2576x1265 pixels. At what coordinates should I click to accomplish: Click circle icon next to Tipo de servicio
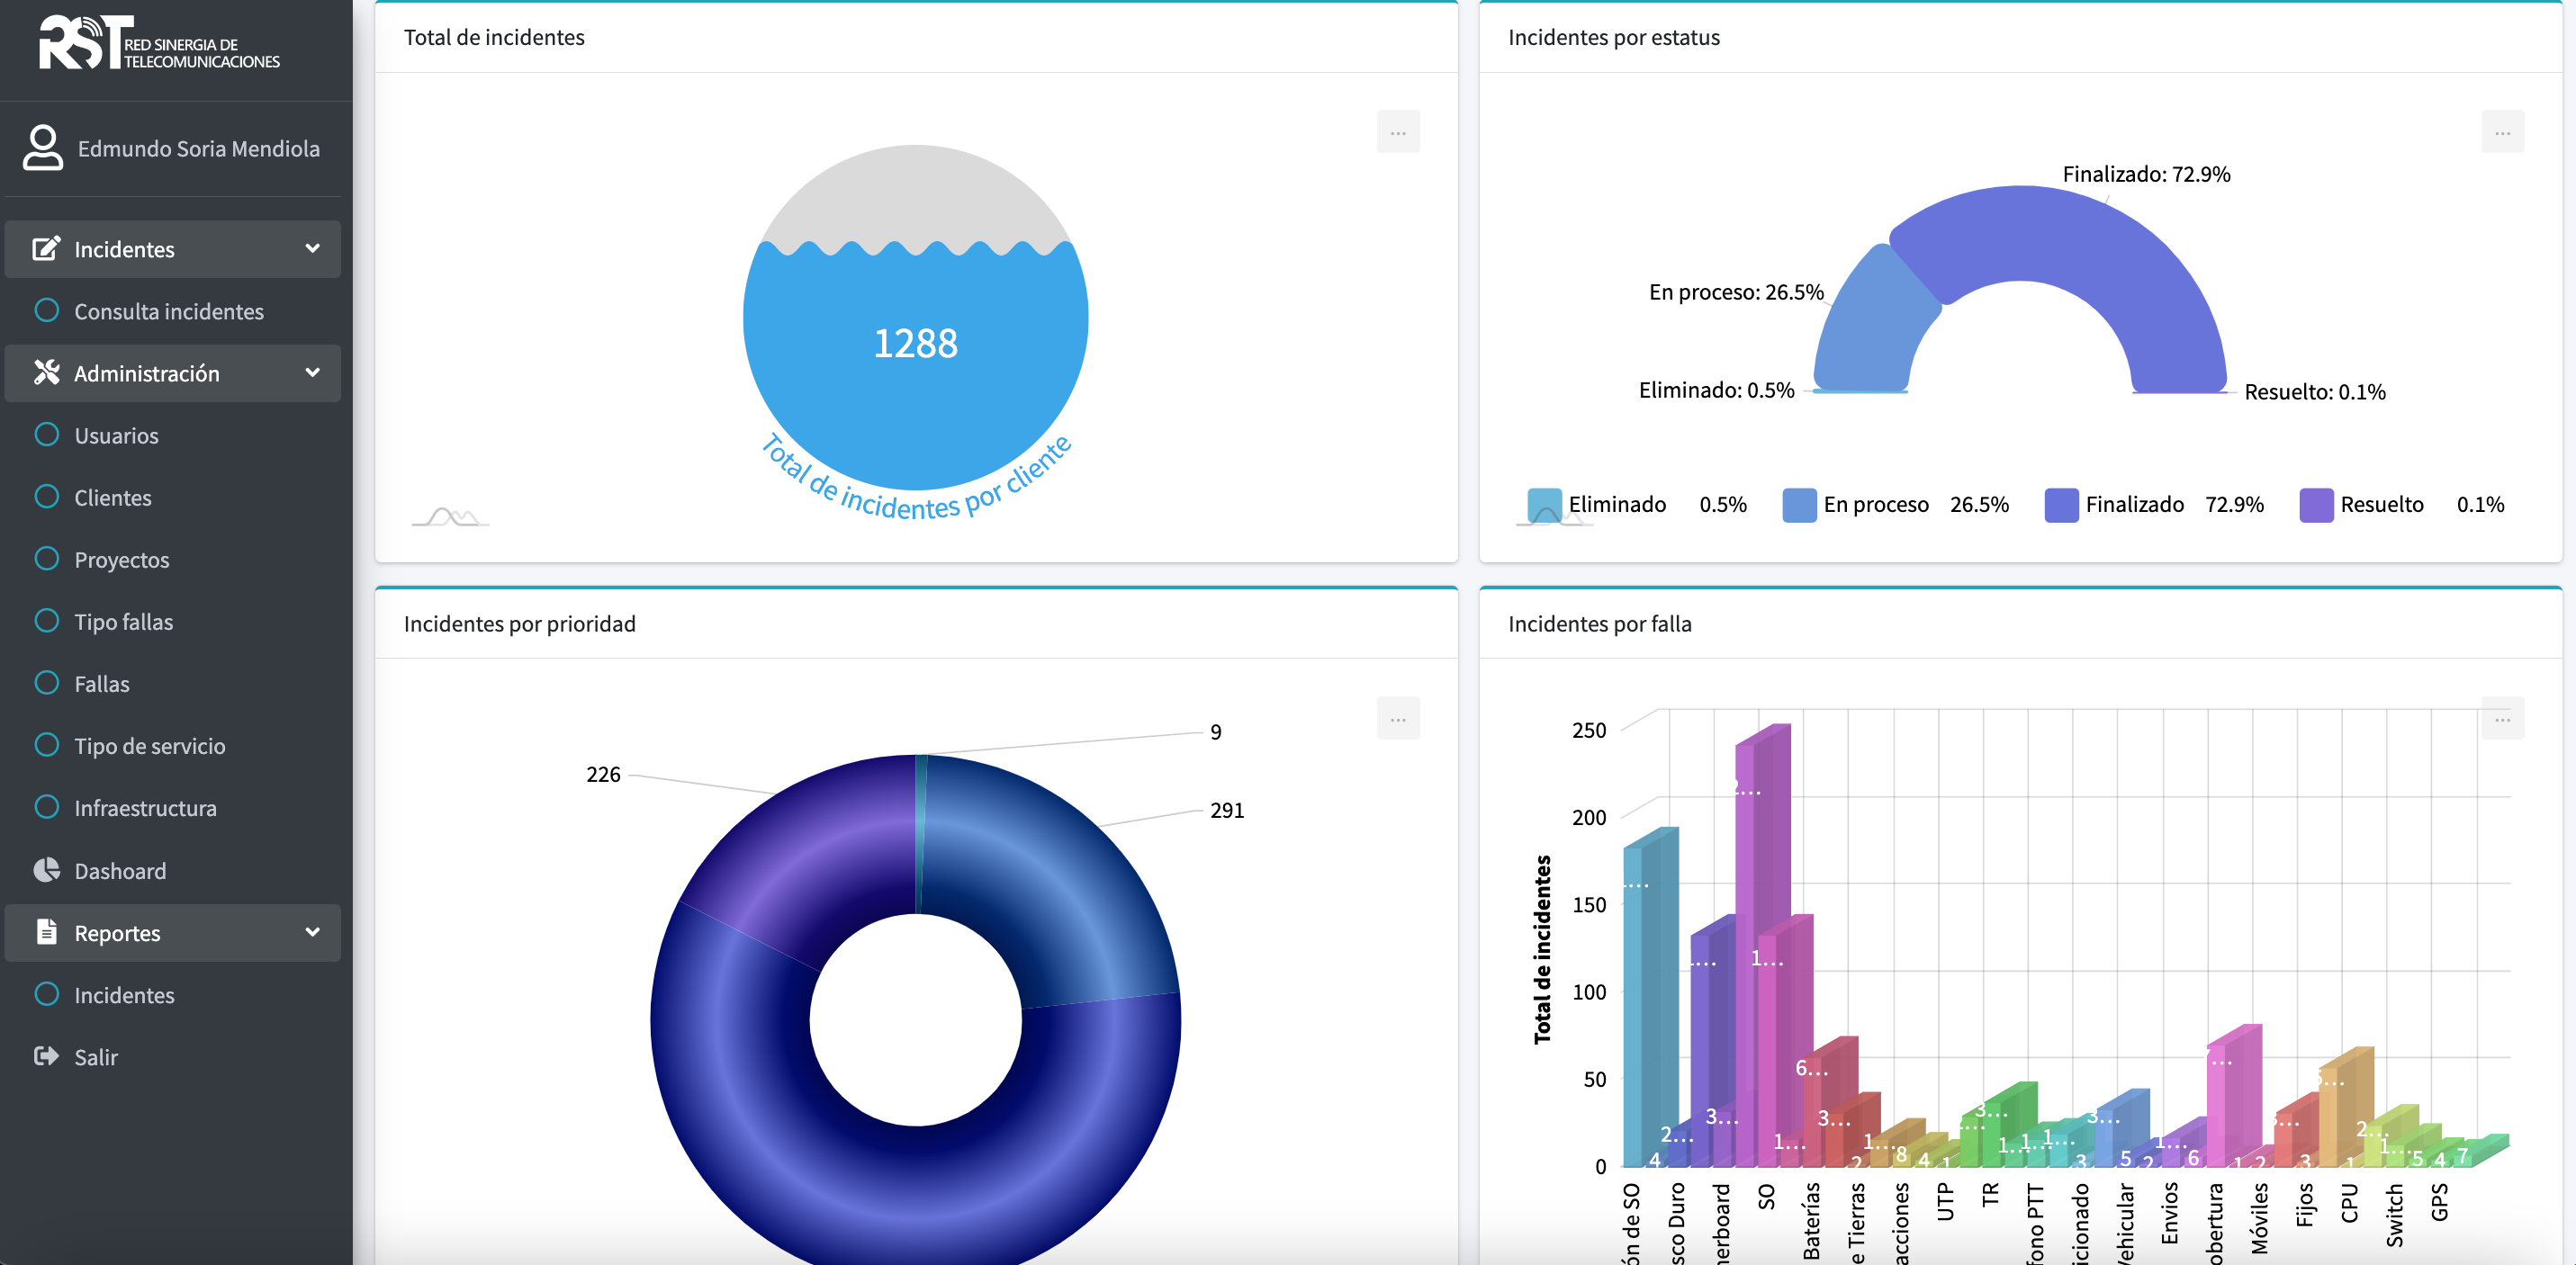coord(46,744)
